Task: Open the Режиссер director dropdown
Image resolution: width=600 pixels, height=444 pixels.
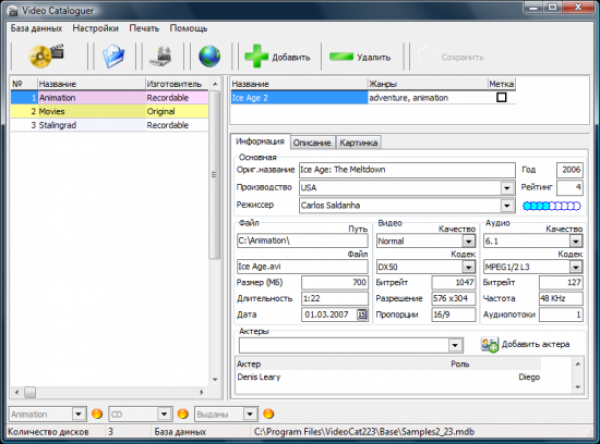Action: tap(508, 205)
